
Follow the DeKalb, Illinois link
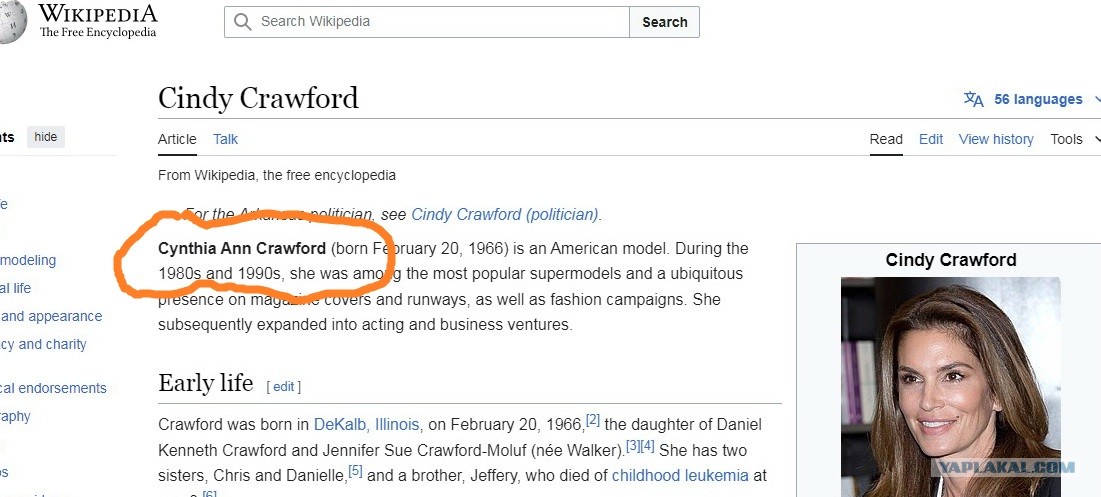(x=367, y=425)
